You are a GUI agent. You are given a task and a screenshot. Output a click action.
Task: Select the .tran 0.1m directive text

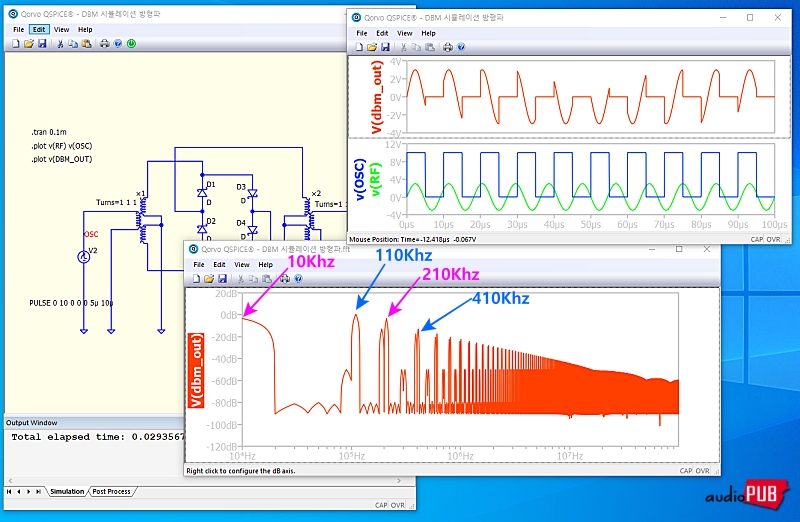[x=49, y=132]
